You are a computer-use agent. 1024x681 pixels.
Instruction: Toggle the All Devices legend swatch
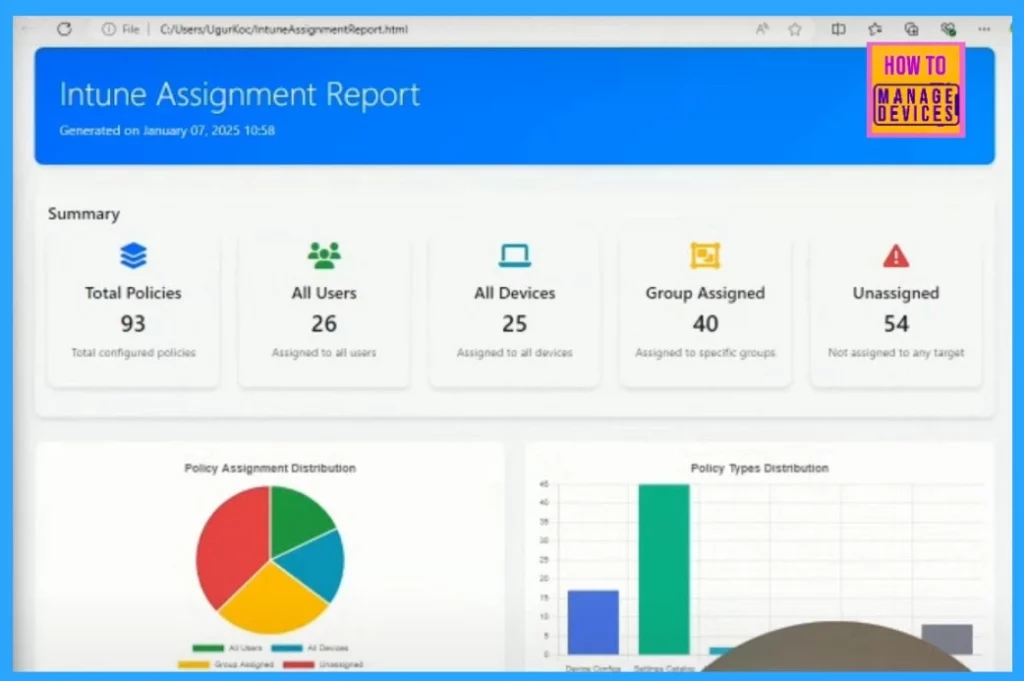287,648
